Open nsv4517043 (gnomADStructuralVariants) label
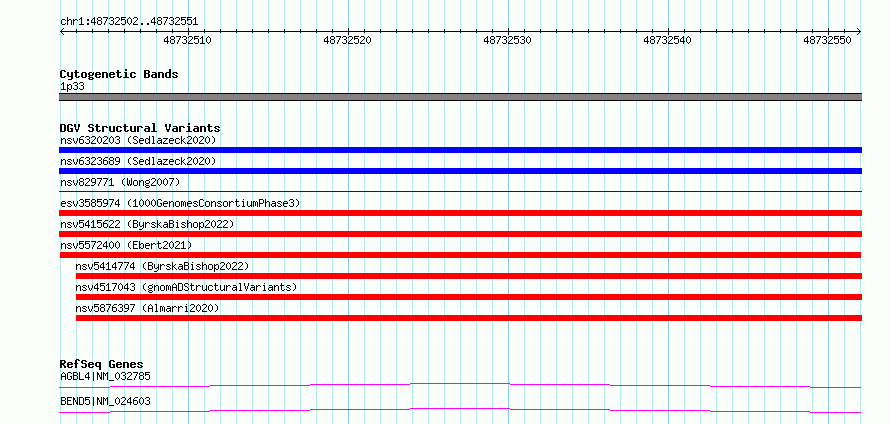This screenshot has width=890, height=424. [x=186, y=287]
